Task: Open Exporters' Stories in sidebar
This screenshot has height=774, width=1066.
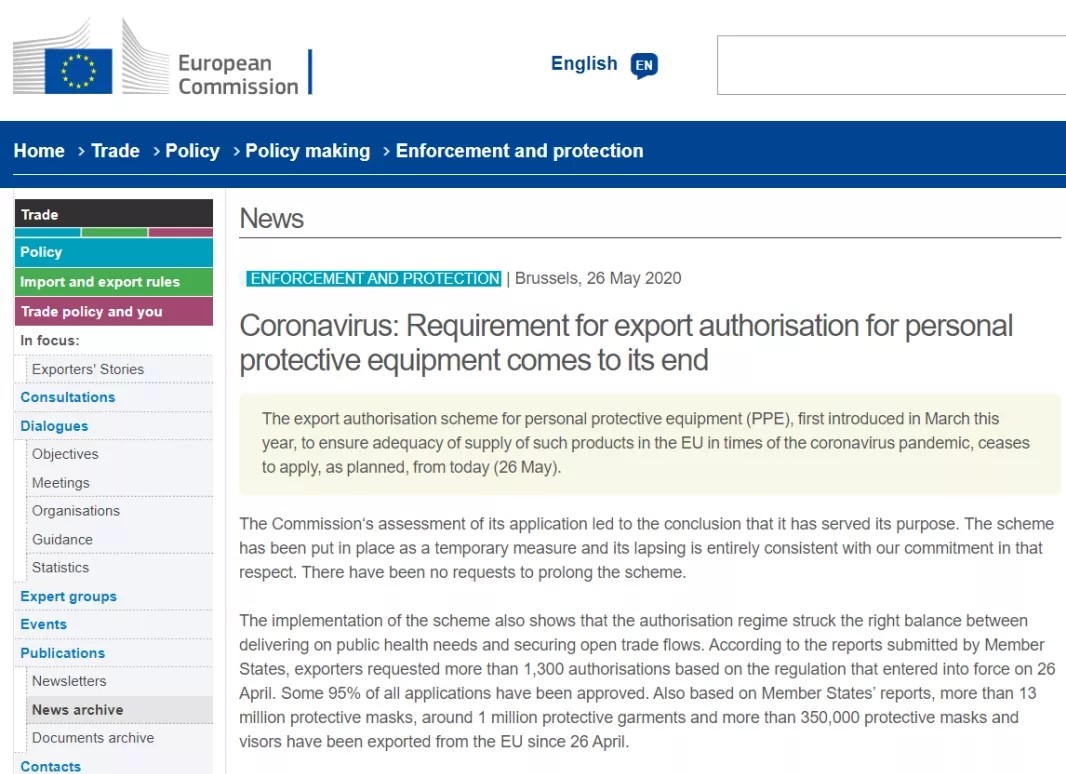Action: [88, 369]
